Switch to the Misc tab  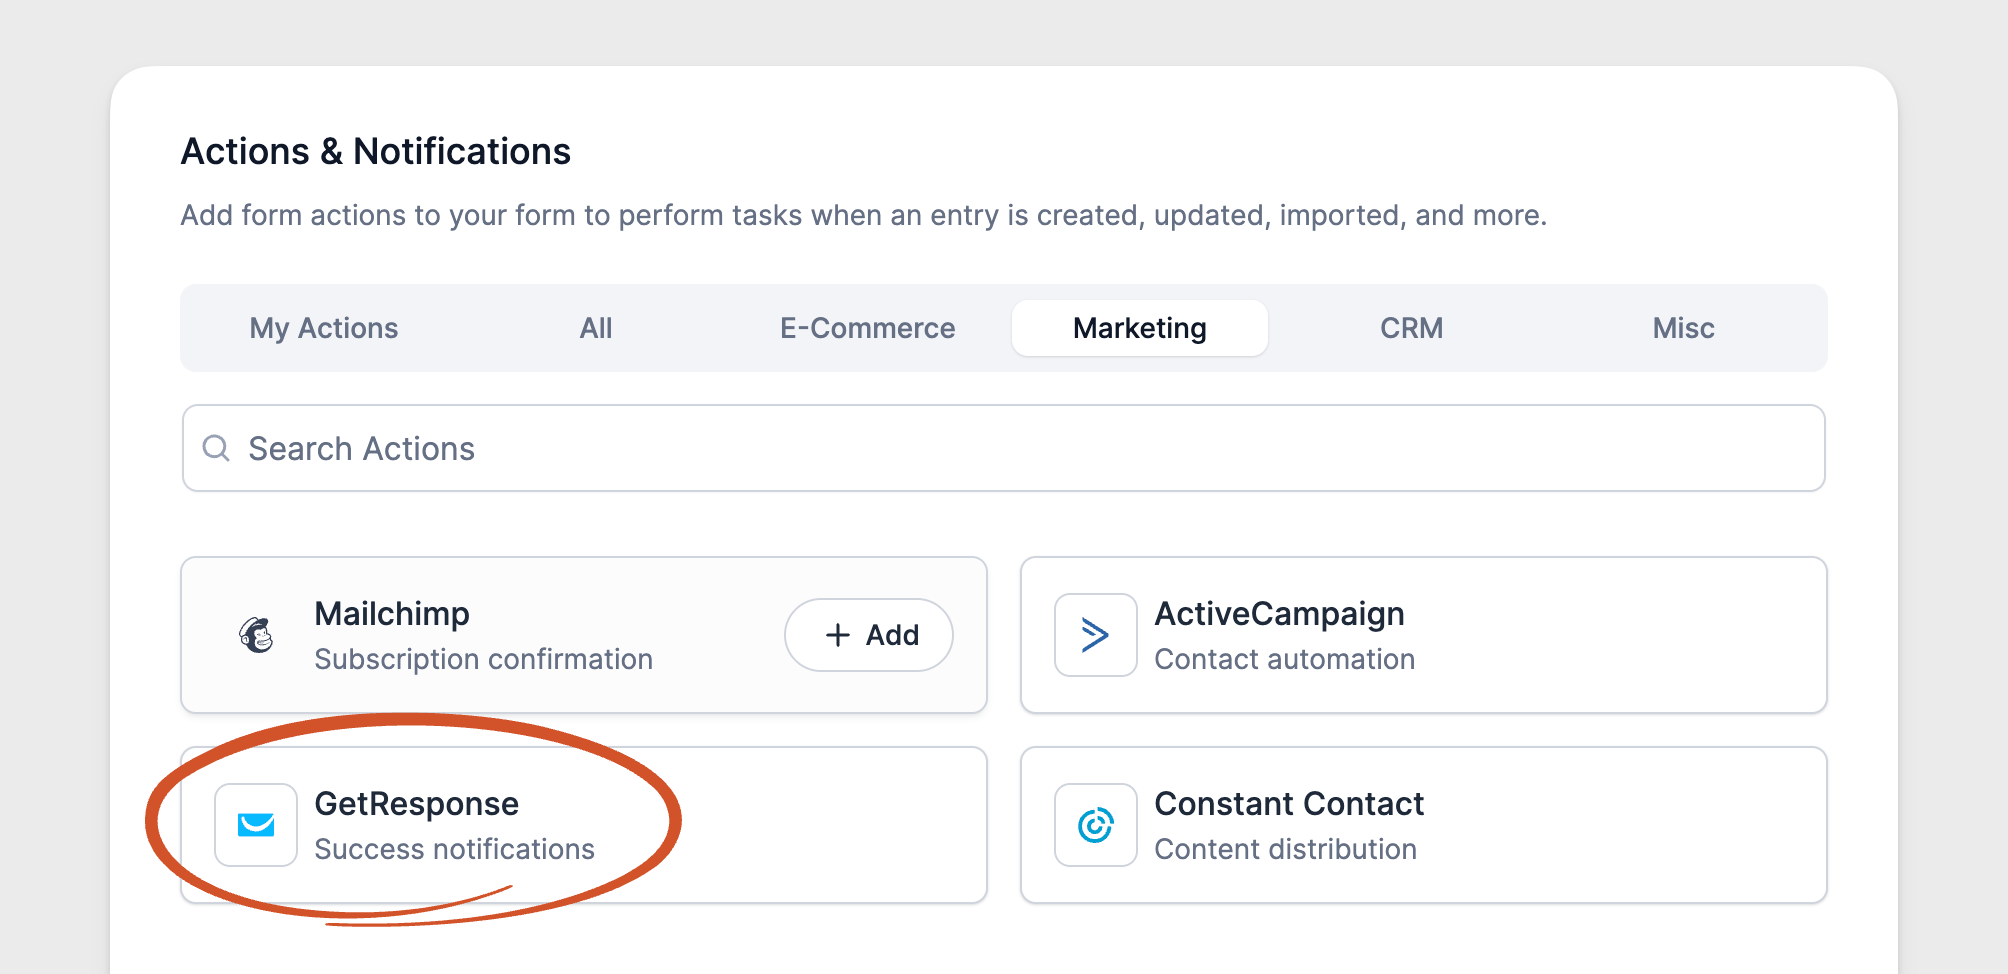coord(1684,328)
